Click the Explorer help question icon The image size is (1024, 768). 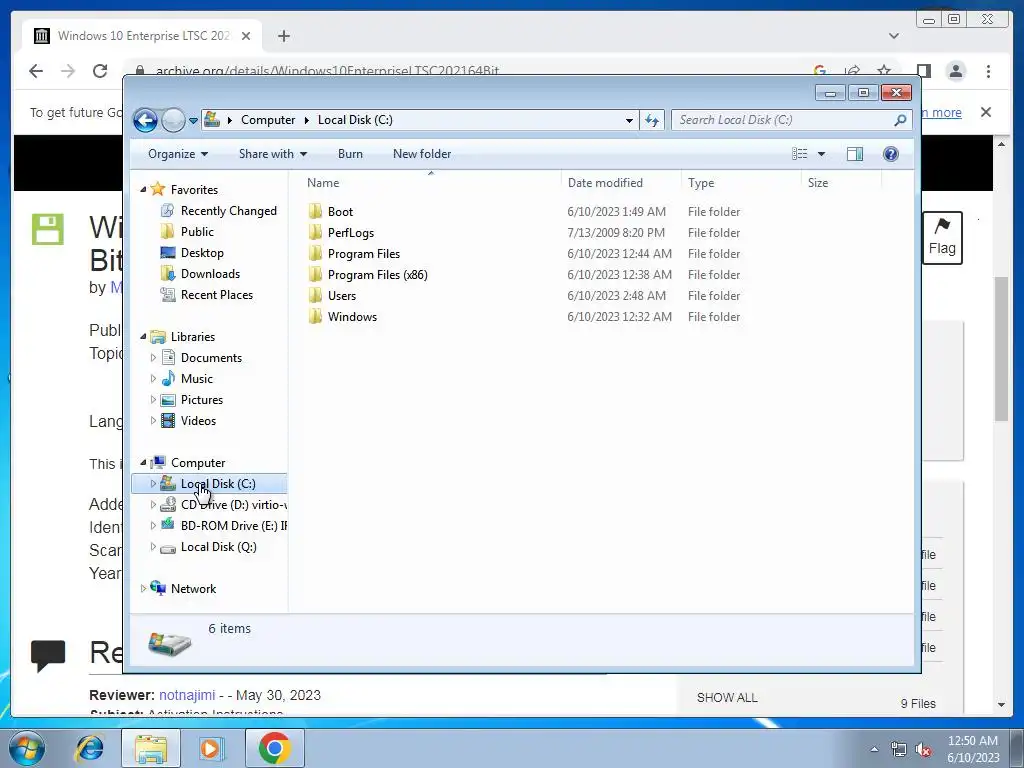pyautogui.click(x=890, y=154)
